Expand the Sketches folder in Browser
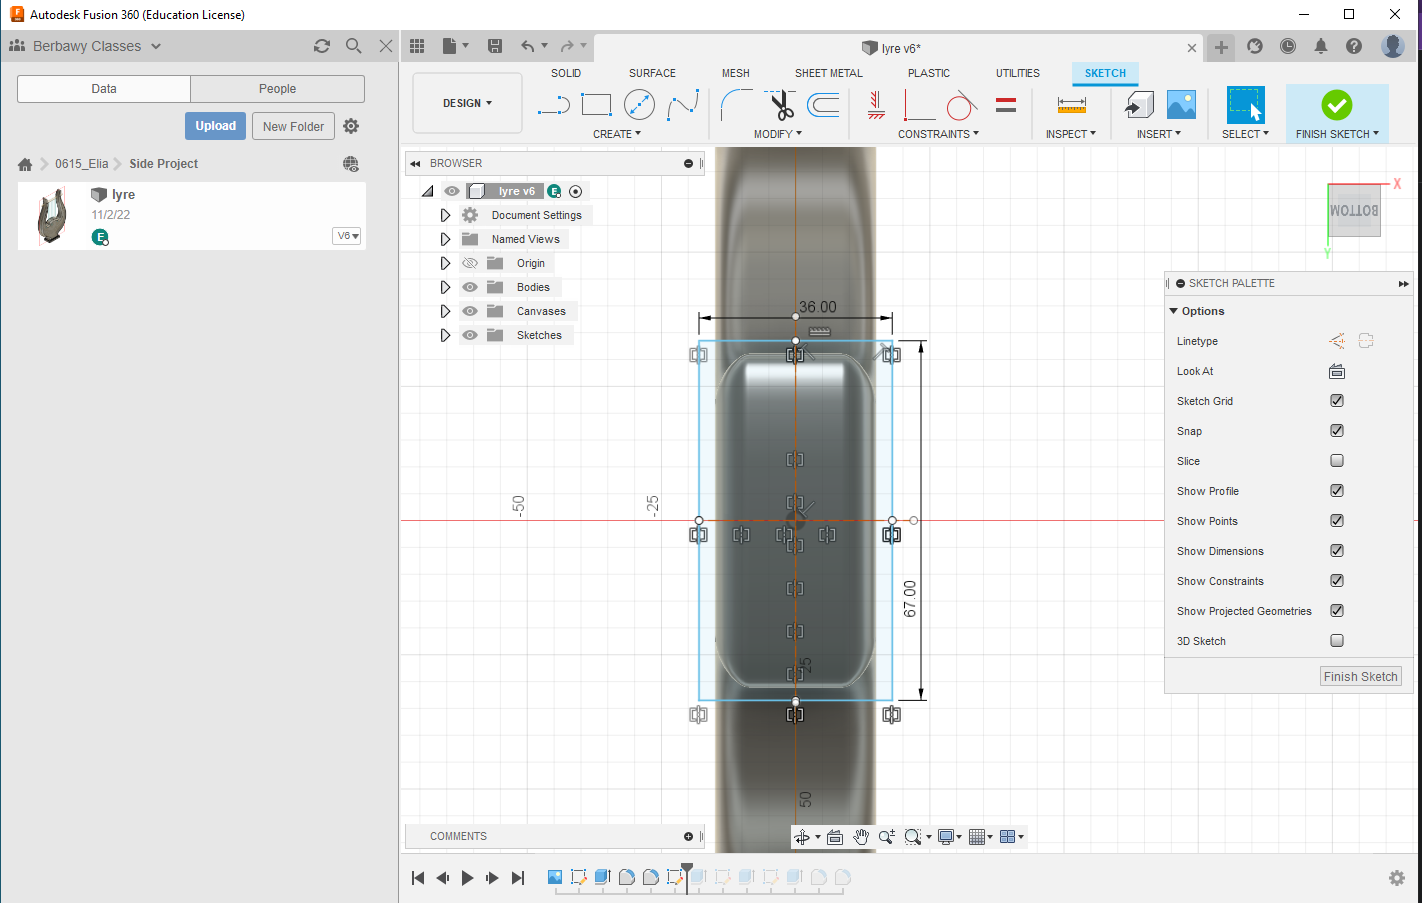The image size is (1422, 903). click(445, 335)
